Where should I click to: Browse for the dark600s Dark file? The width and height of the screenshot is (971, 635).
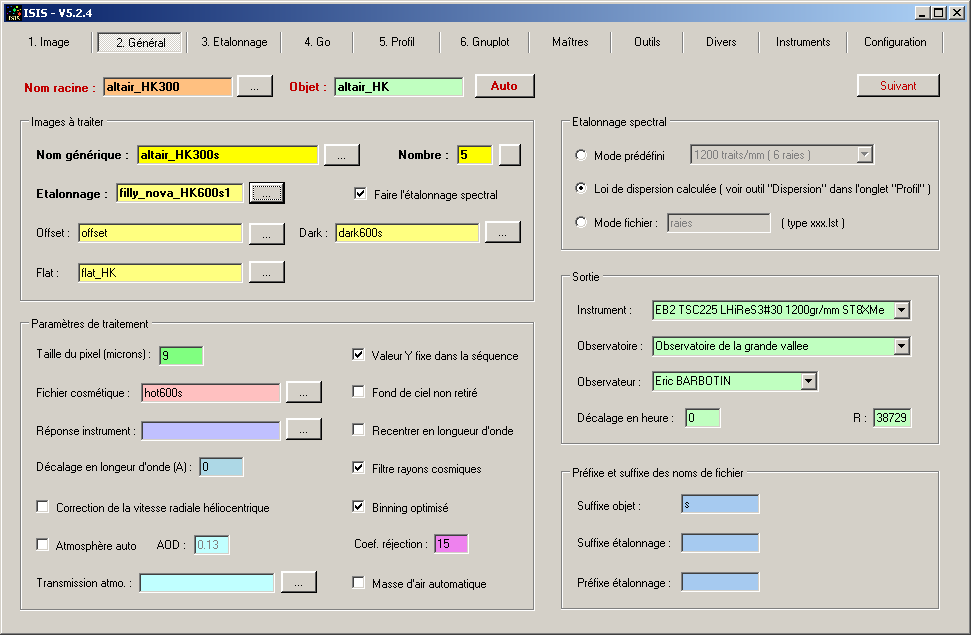click(x=503, y=231)
